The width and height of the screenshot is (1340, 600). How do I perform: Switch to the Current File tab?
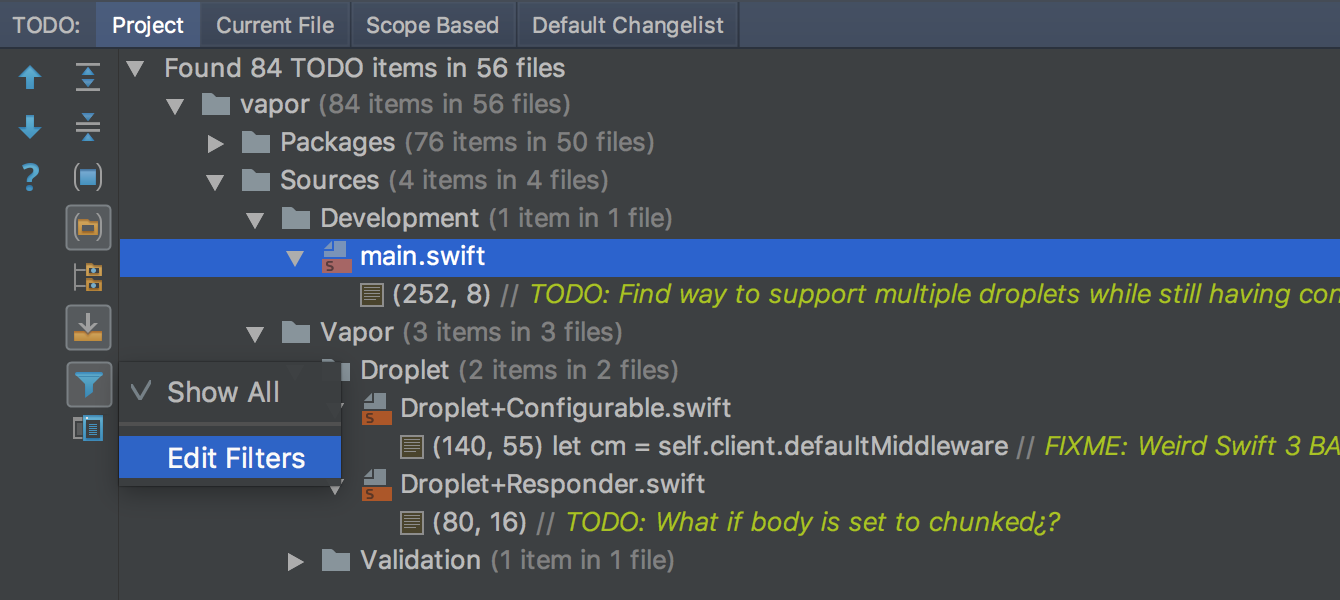click(x=275, y=25)
